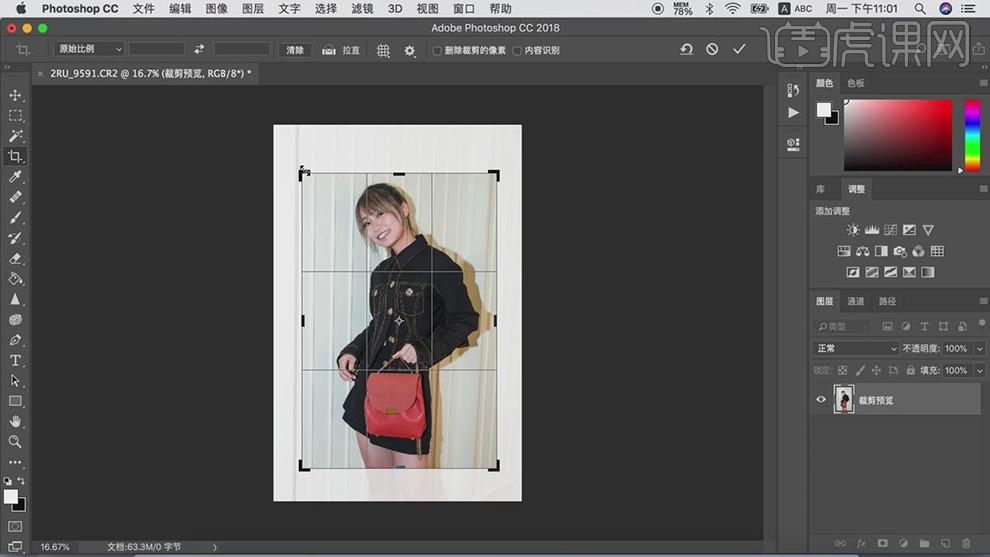This screenshot has height=557, width=990.
Task: Add a Gradient Map adjustment
Action: pyautogui.click(x=927, y=272)
